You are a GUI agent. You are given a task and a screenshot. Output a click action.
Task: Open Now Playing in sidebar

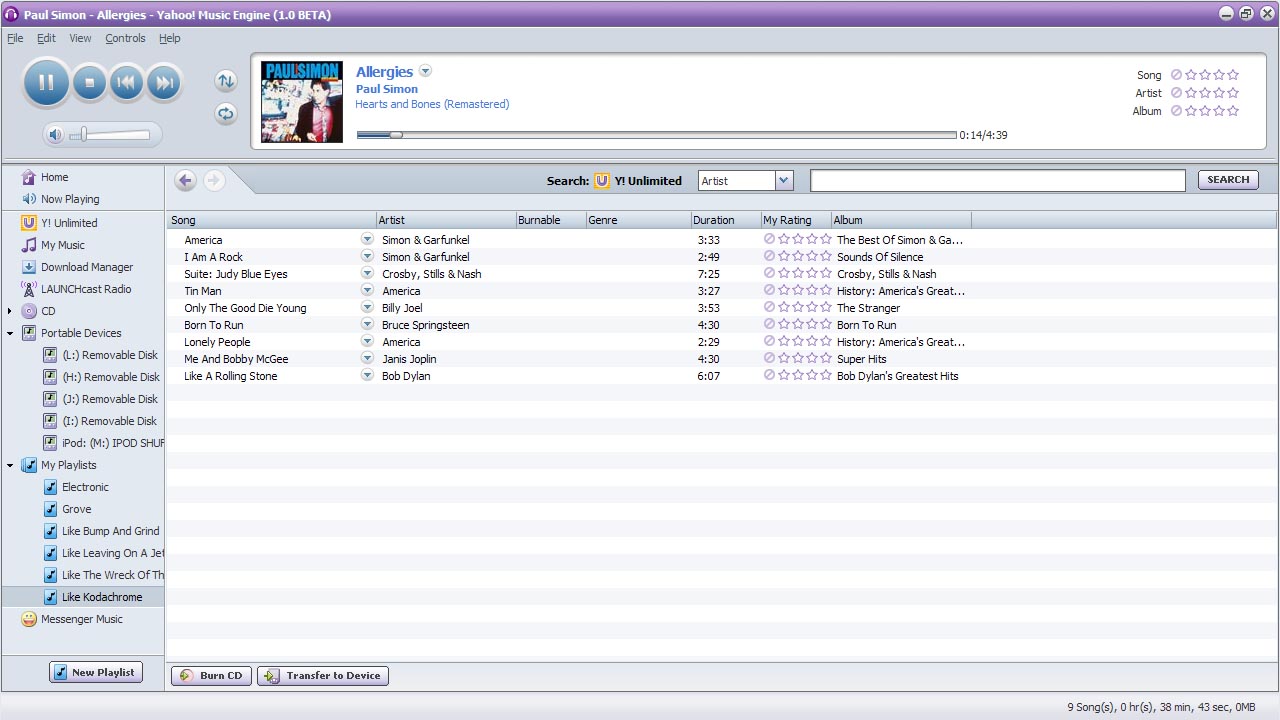click(x=70, y=199)
